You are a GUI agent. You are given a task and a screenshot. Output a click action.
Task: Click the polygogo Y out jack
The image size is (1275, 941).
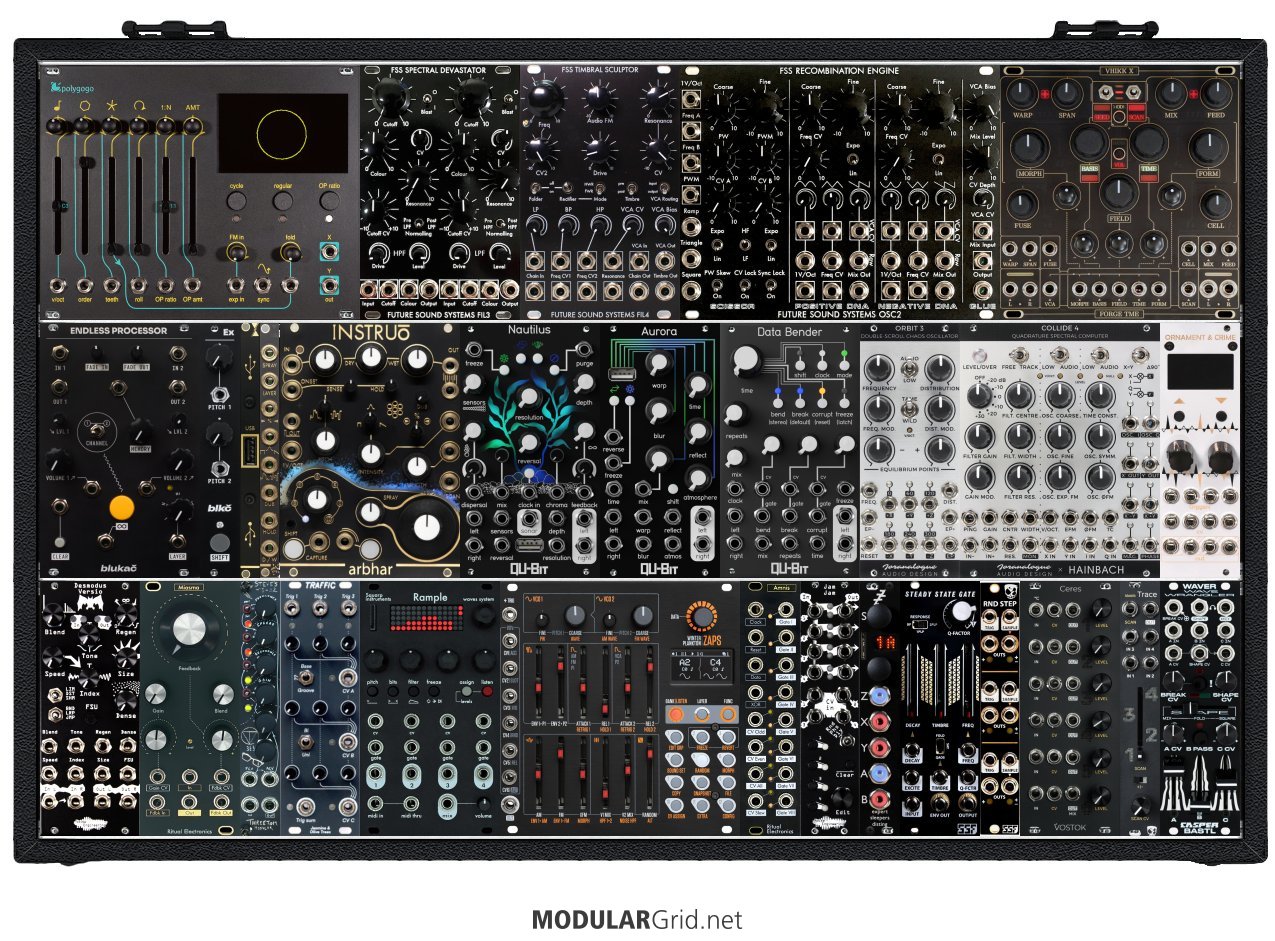coord(330,287)
